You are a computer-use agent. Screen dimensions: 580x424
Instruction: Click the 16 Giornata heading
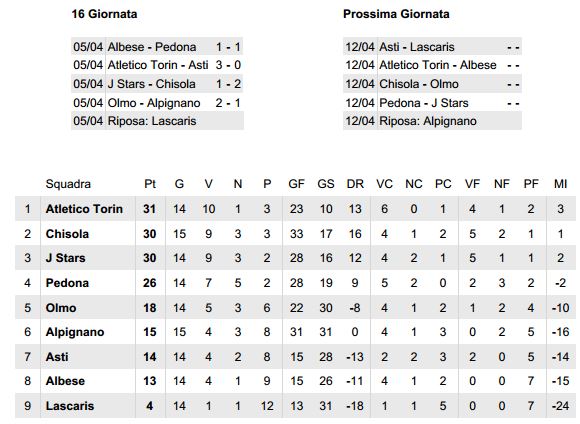coord(104,14)
